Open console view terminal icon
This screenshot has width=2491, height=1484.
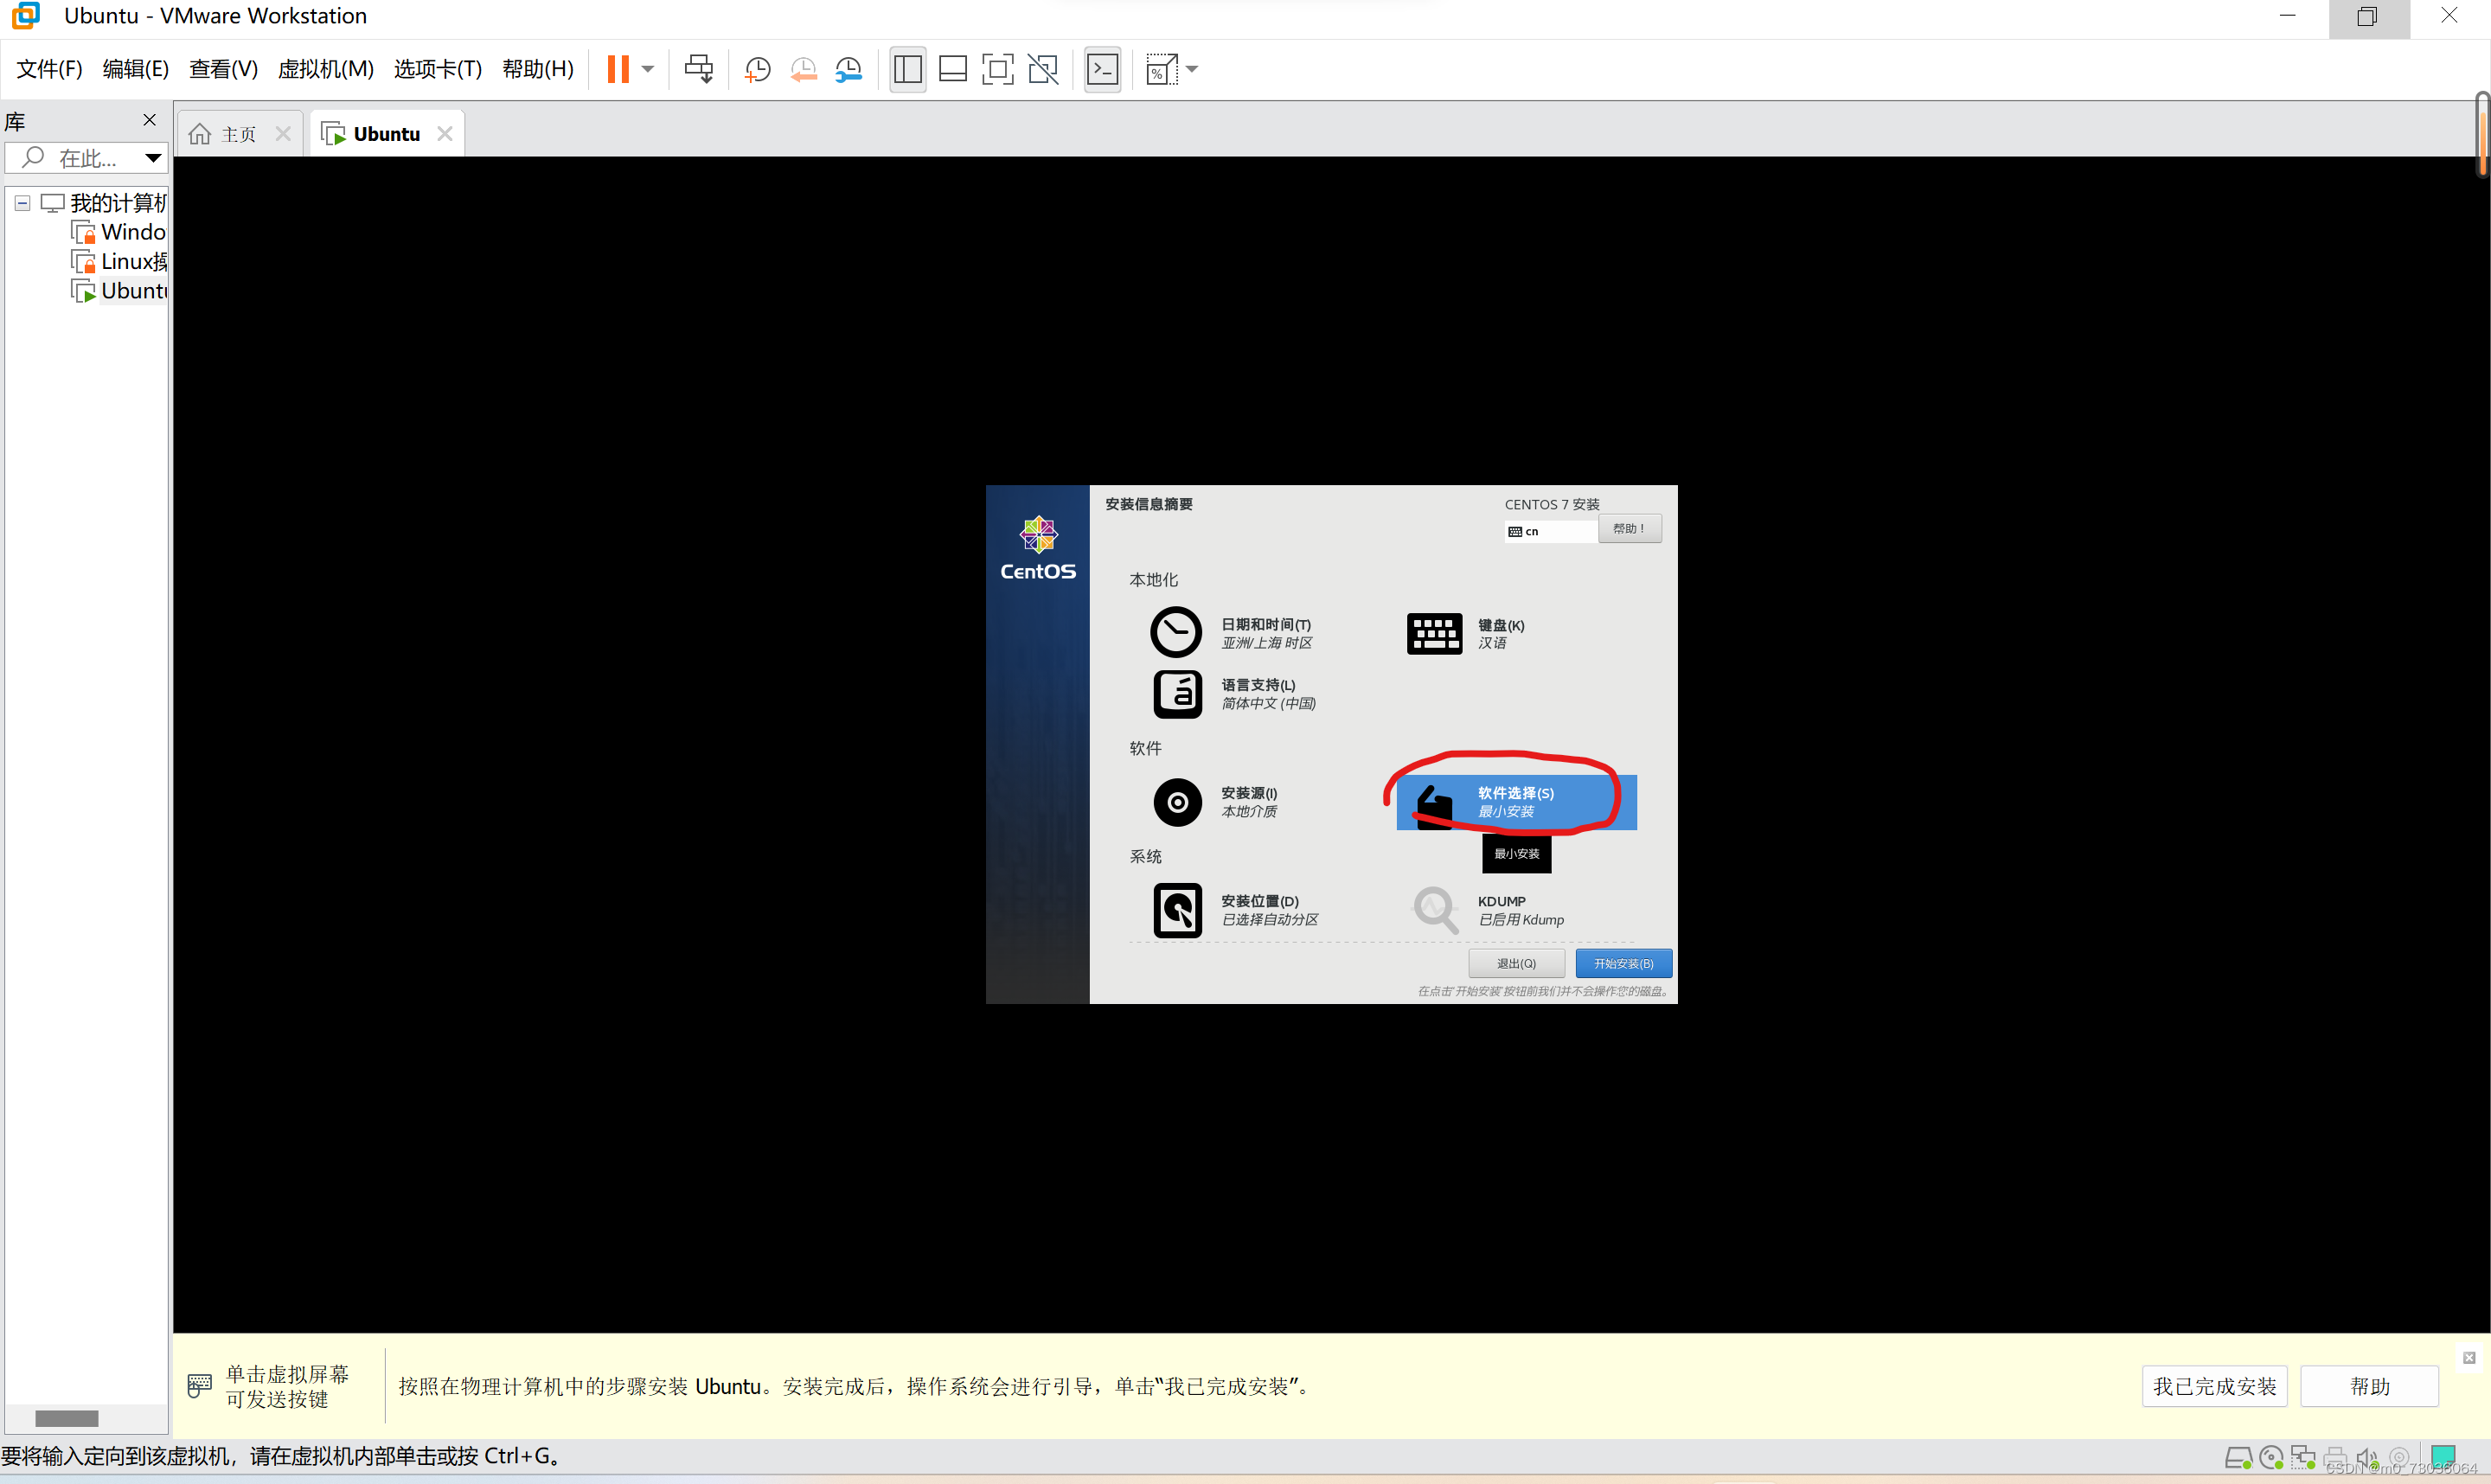[1102, 69]
